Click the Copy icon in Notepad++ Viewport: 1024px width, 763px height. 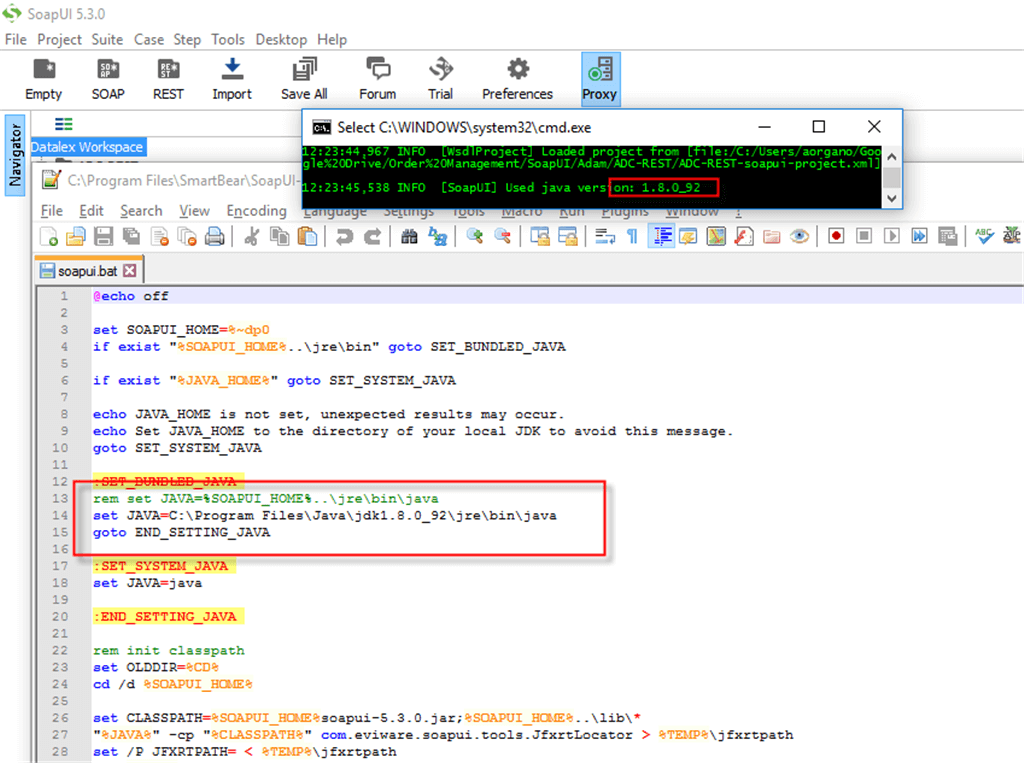pos(280,236)
